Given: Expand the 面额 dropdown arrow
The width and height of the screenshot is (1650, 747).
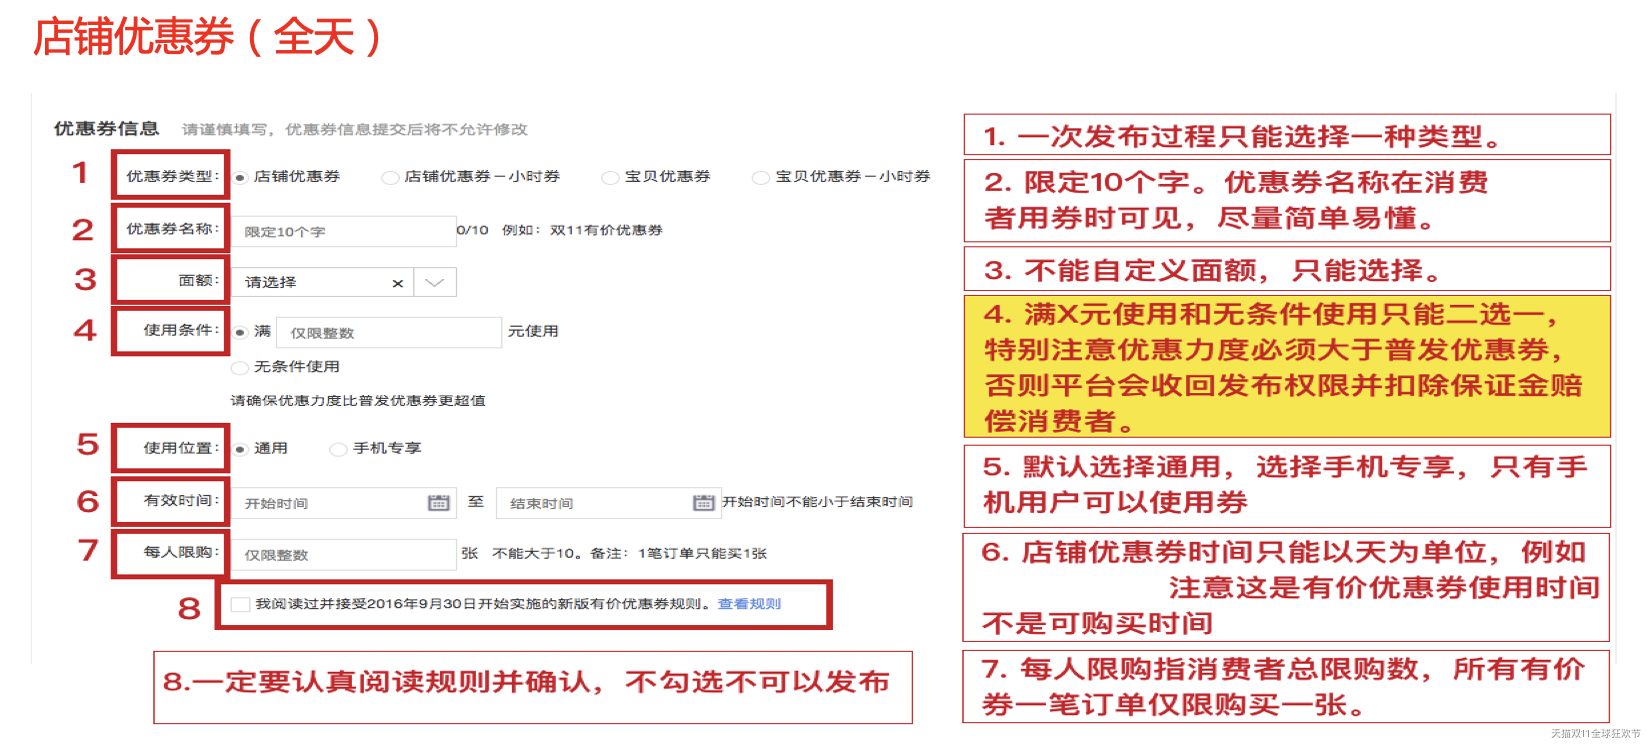Looking at the screenshot, I should (x=435, y=282).
